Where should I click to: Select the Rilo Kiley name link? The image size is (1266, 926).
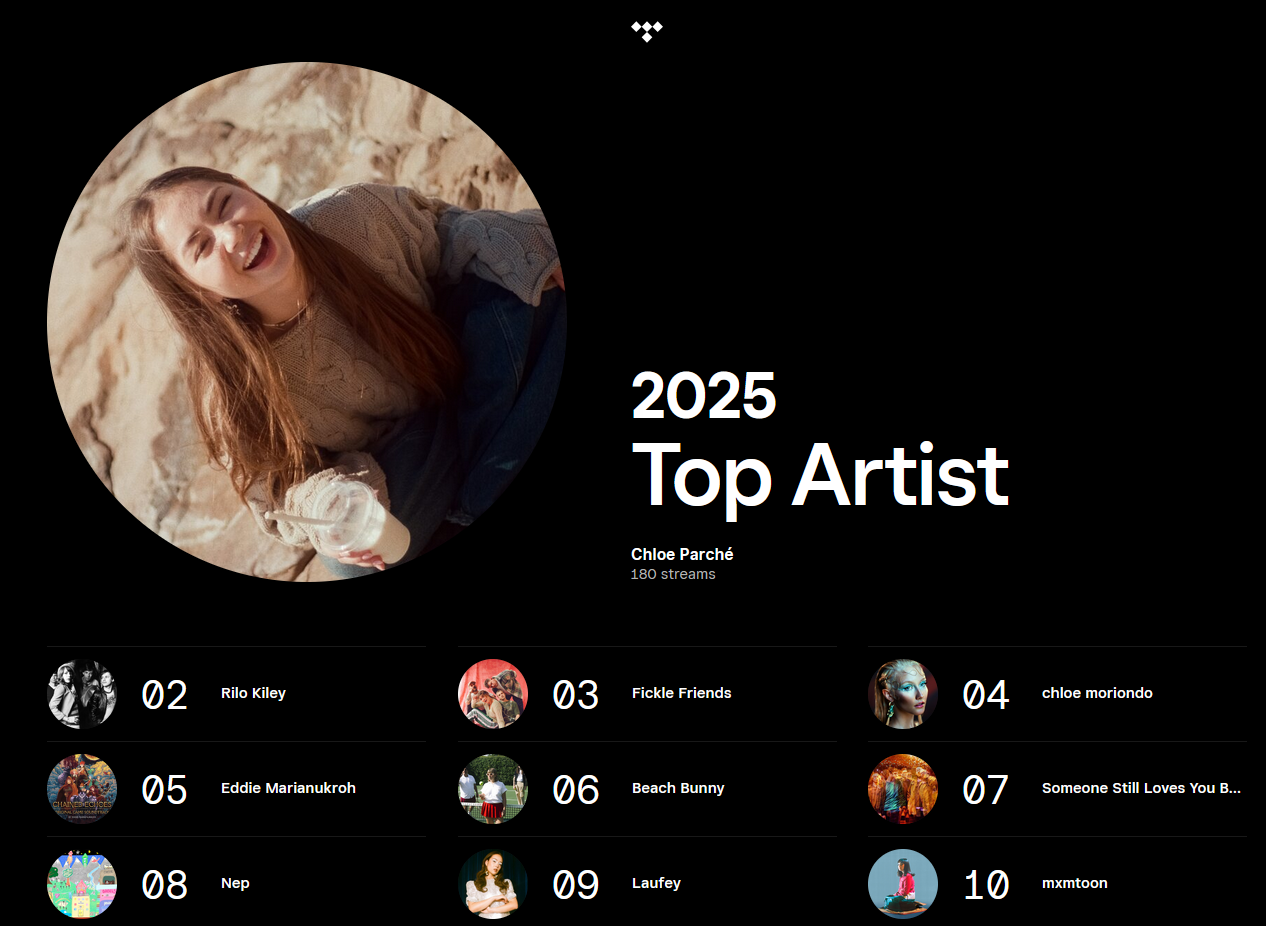click(x=253, y=693)
